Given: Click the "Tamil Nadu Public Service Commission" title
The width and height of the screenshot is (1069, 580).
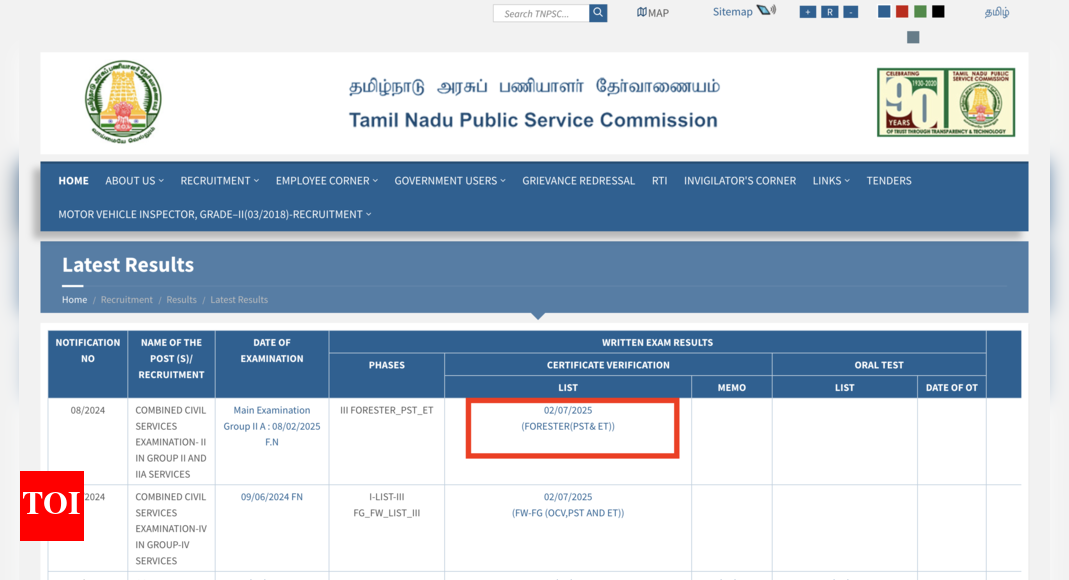Looking at the screenshot, I should pos(533,120).
